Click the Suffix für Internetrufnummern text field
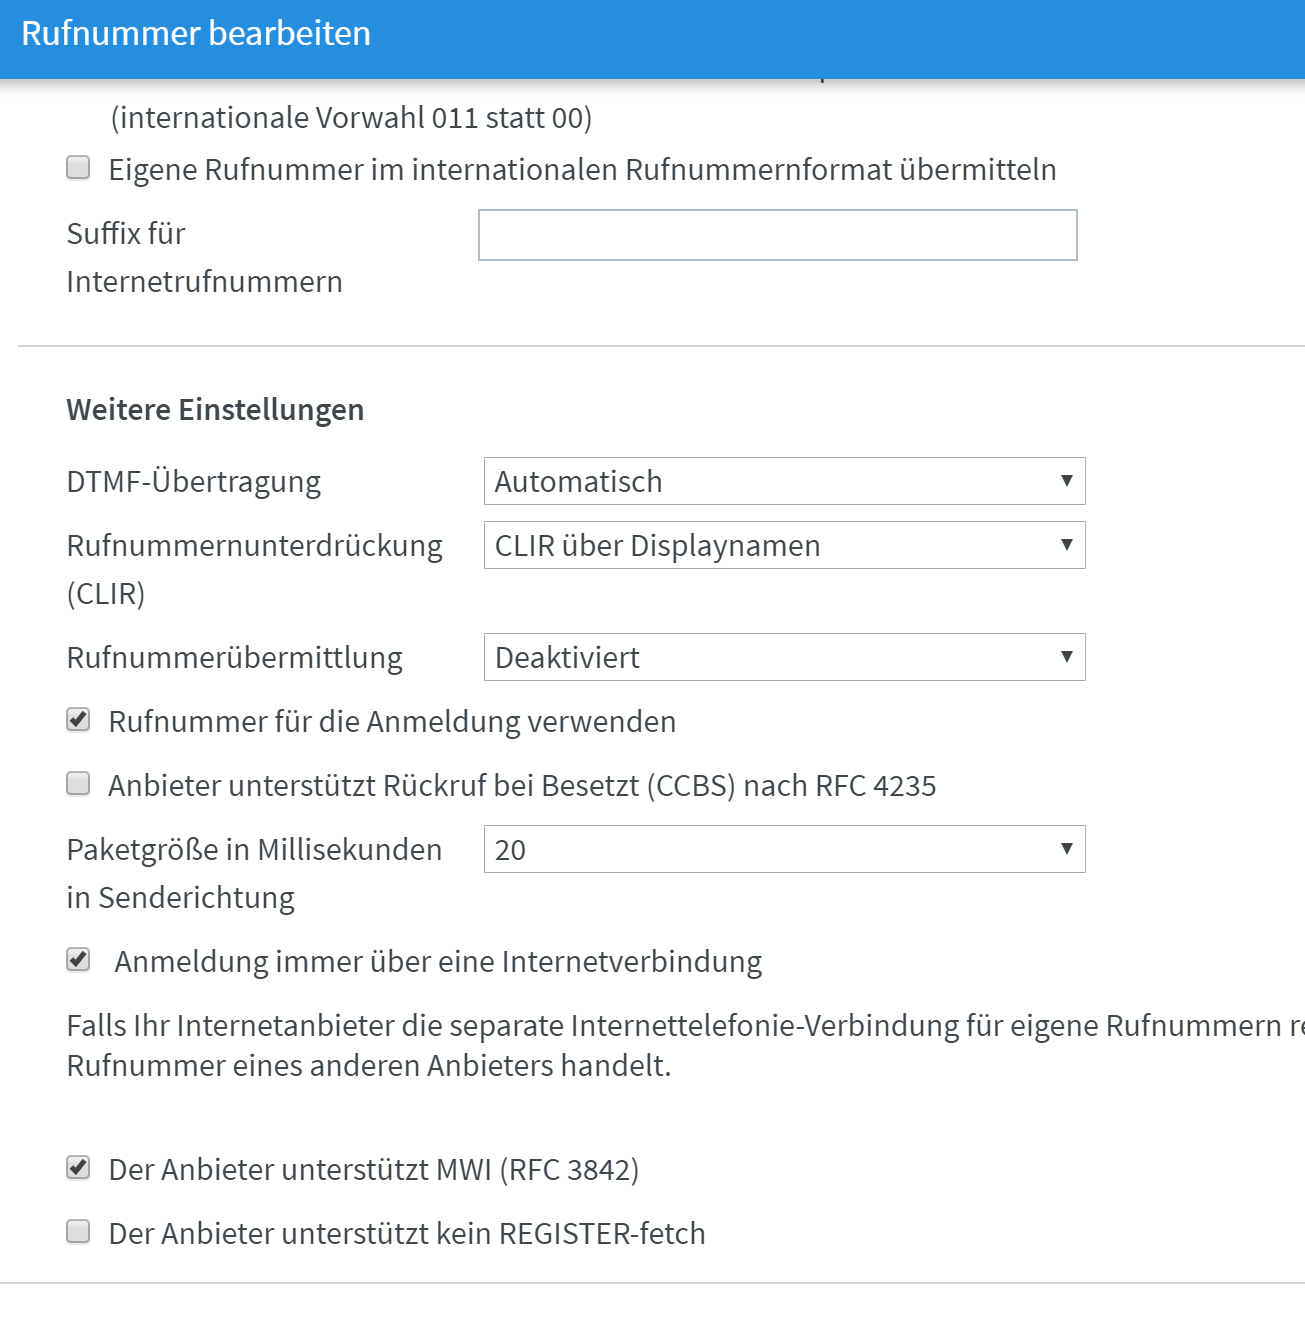 777,235
